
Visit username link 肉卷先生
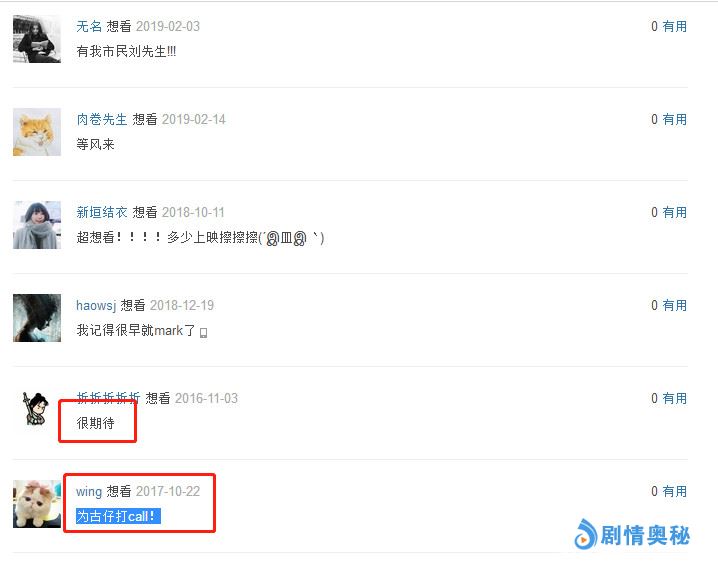pos(102,120)
